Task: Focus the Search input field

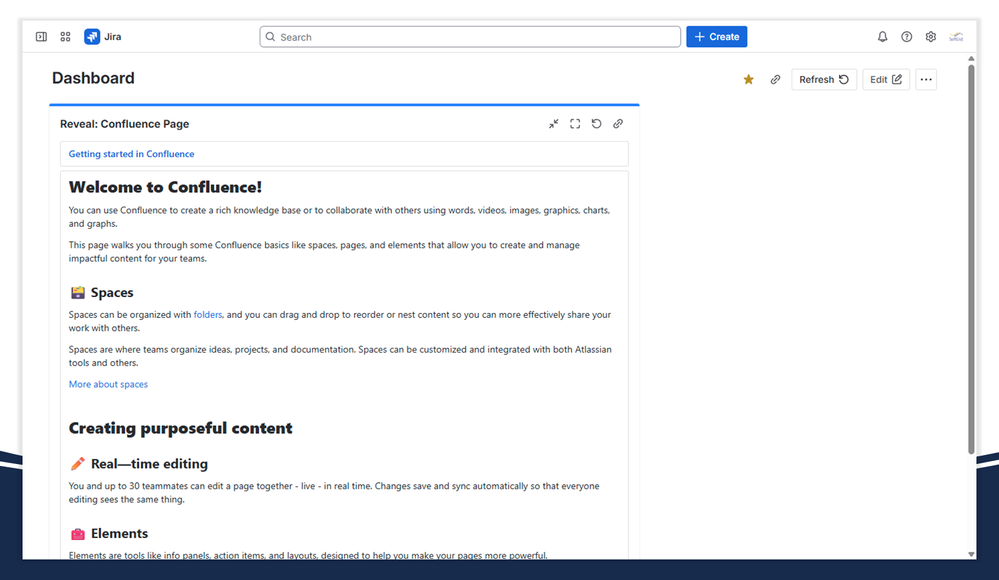Action: pos(470,37)
